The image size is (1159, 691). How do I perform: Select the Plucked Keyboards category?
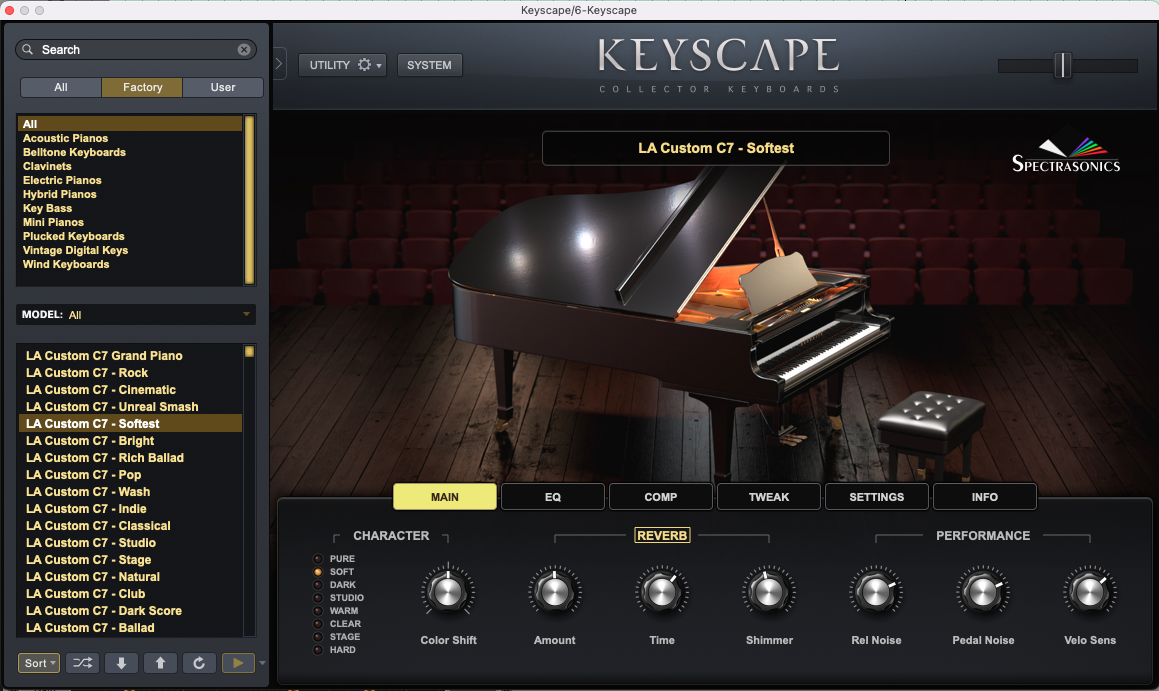73,236
